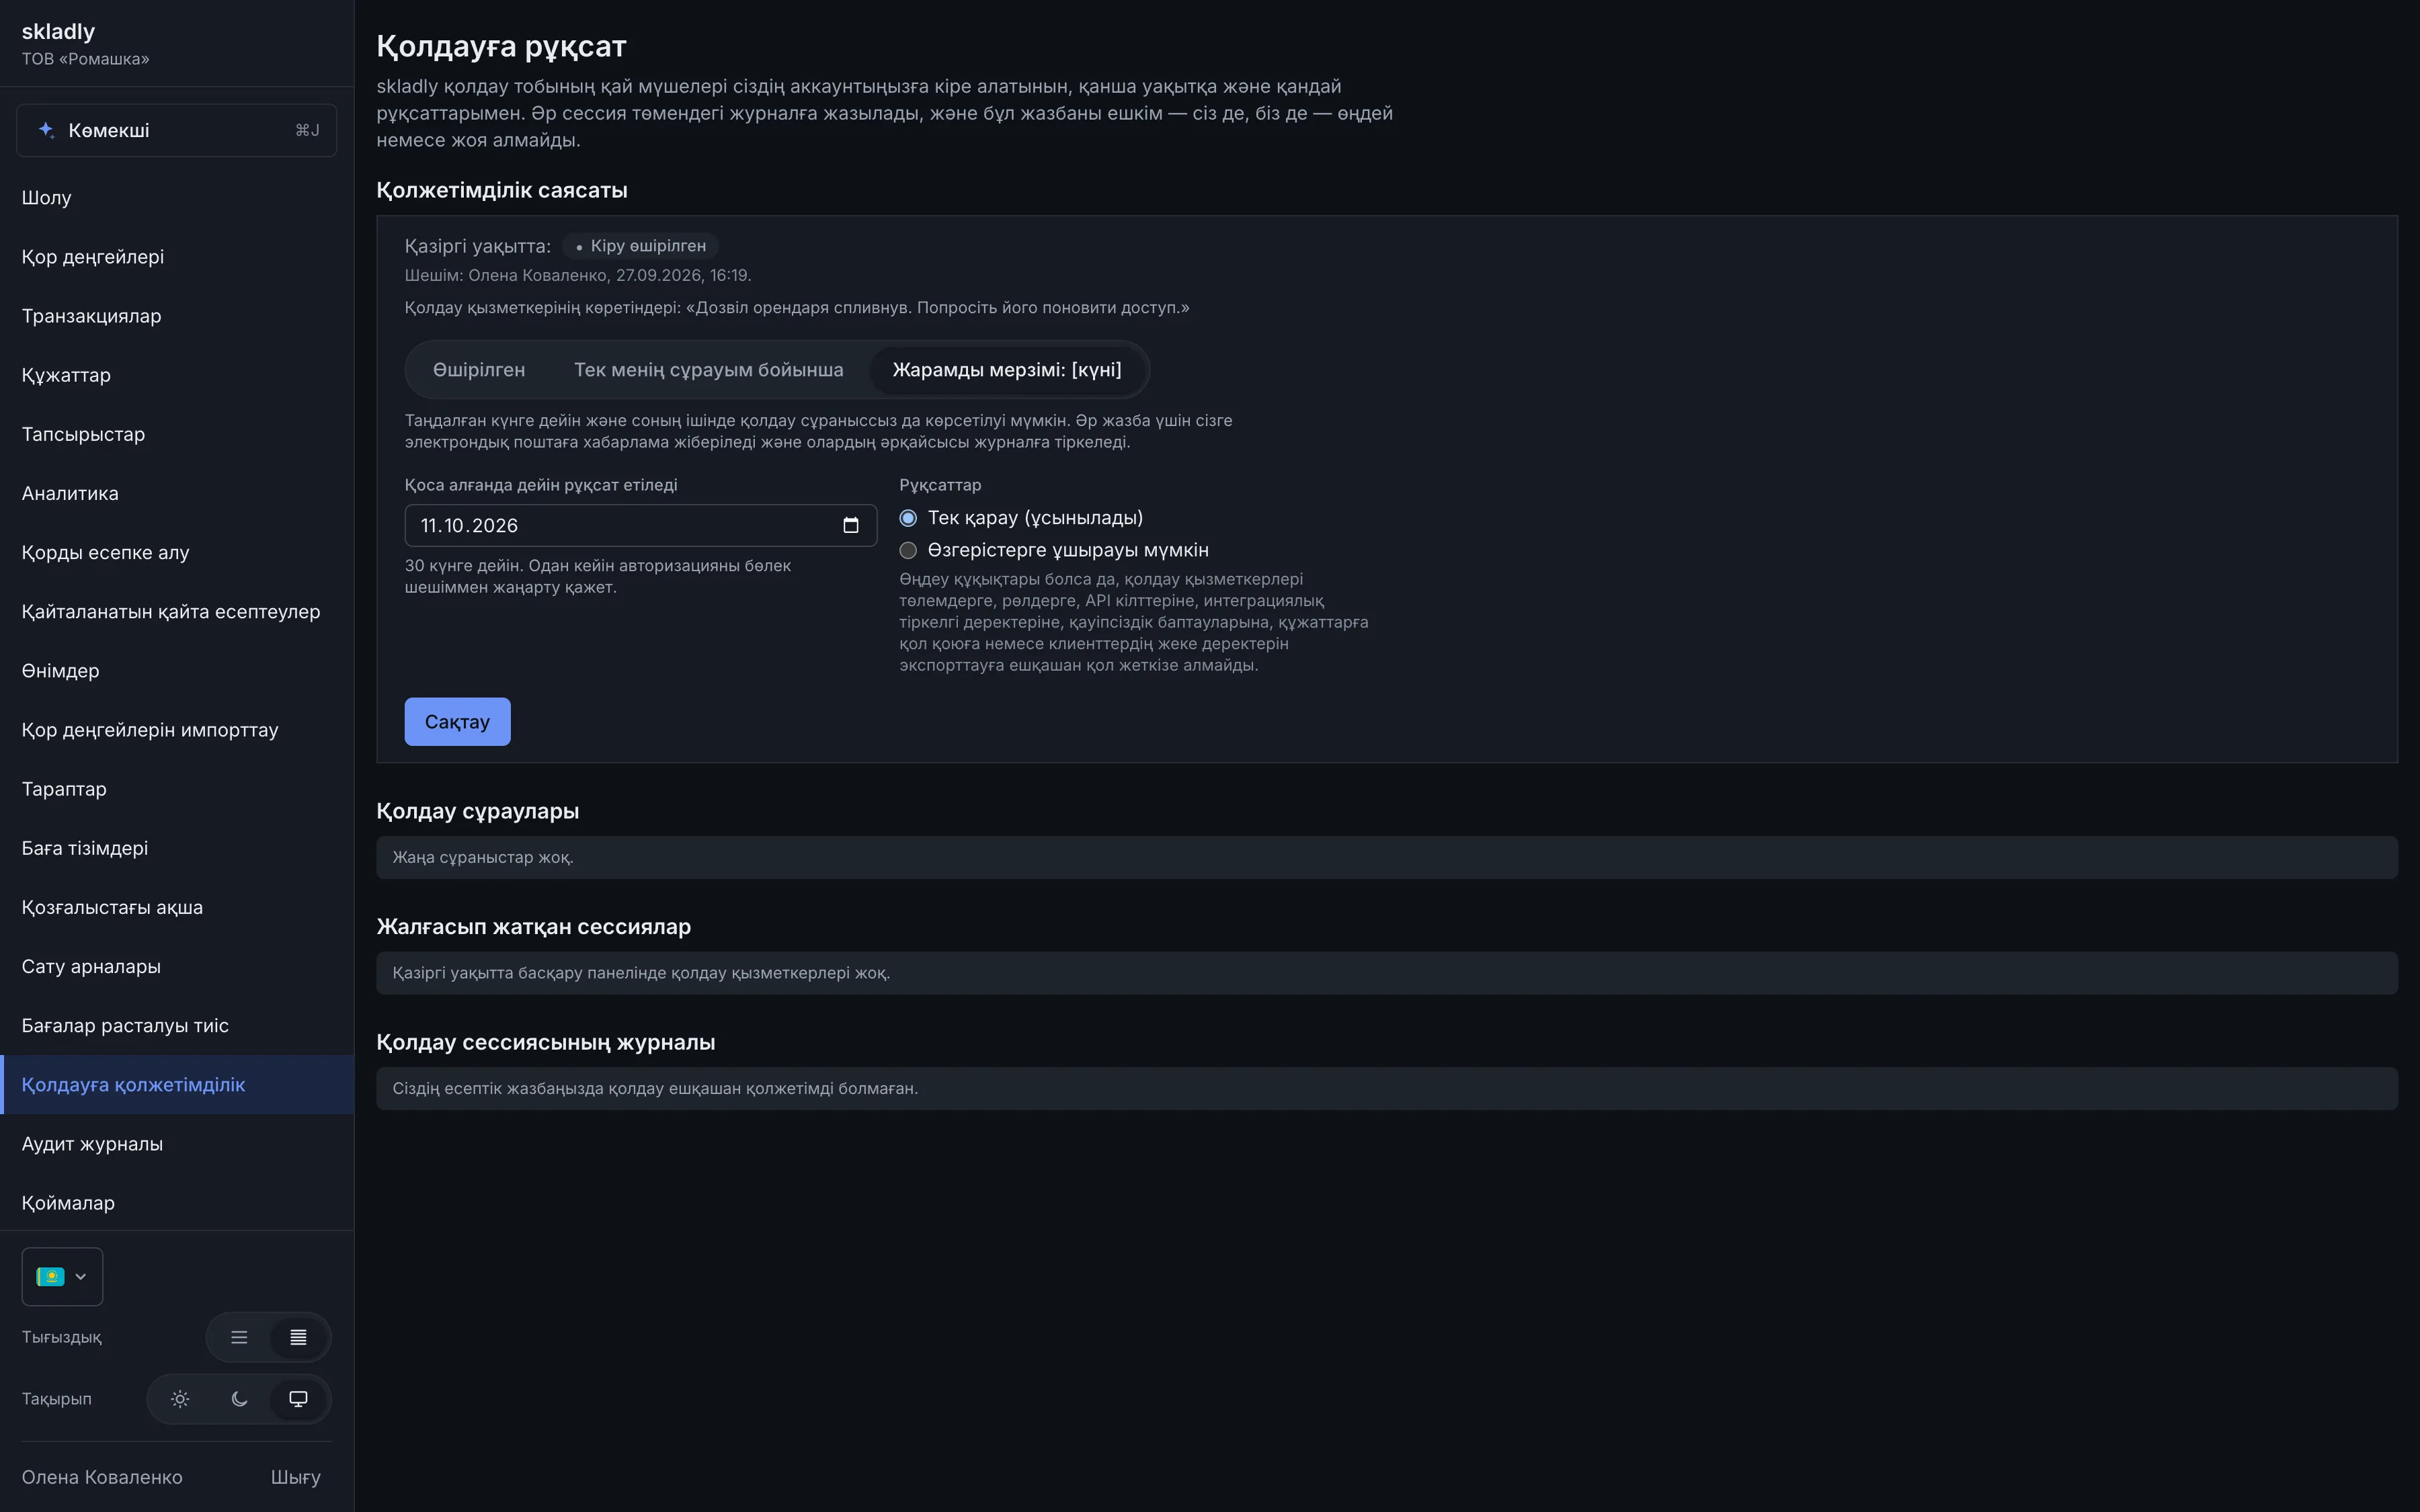Select system theme monitor icon
Image resolution: width=2420 pixels, height=1512 pixels.
[x=298, y=1399]
